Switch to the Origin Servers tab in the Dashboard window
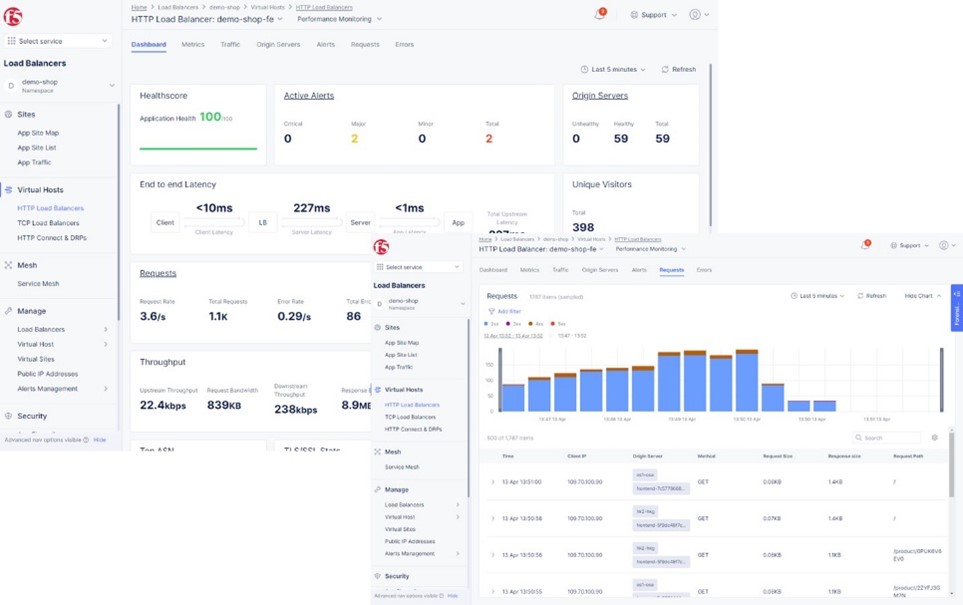 (x=278, y=44)
